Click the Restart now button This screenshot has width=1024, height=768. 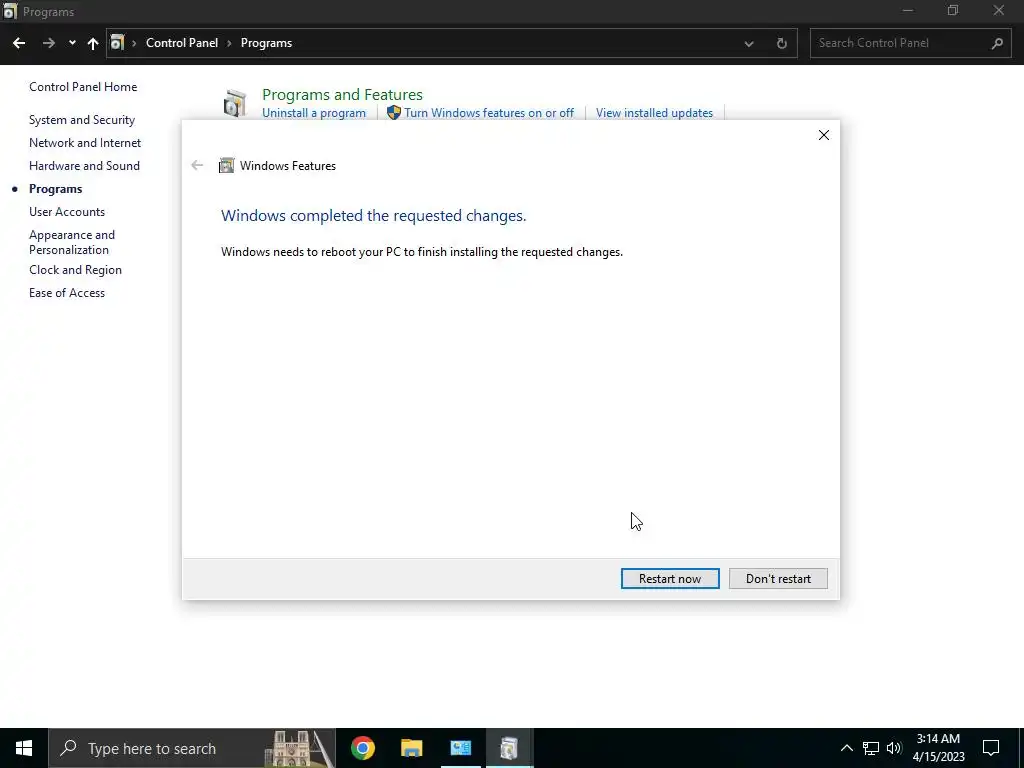[x=670, y=579]
